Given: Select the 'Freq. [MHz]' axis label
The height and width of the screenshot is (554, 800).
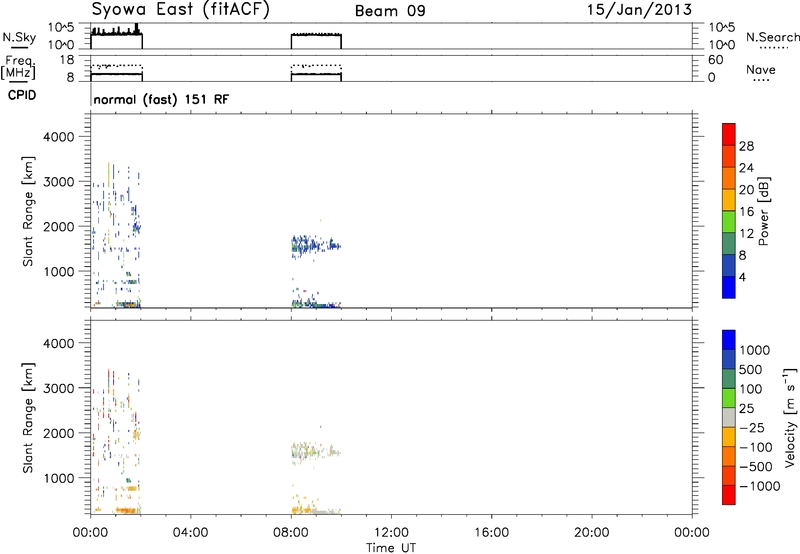Looking at the screenshot, I should point(18,67).
